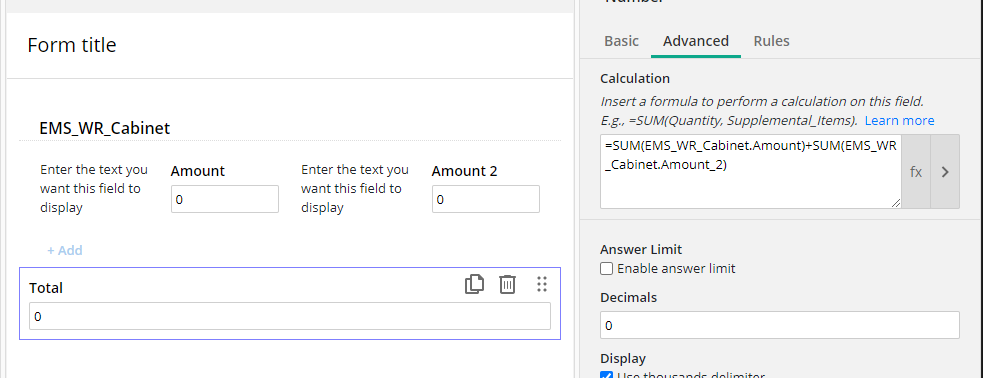Select the EMS_WR_Cabinet section header
This screenshot has height=378, width=983.
pos(105,129)
